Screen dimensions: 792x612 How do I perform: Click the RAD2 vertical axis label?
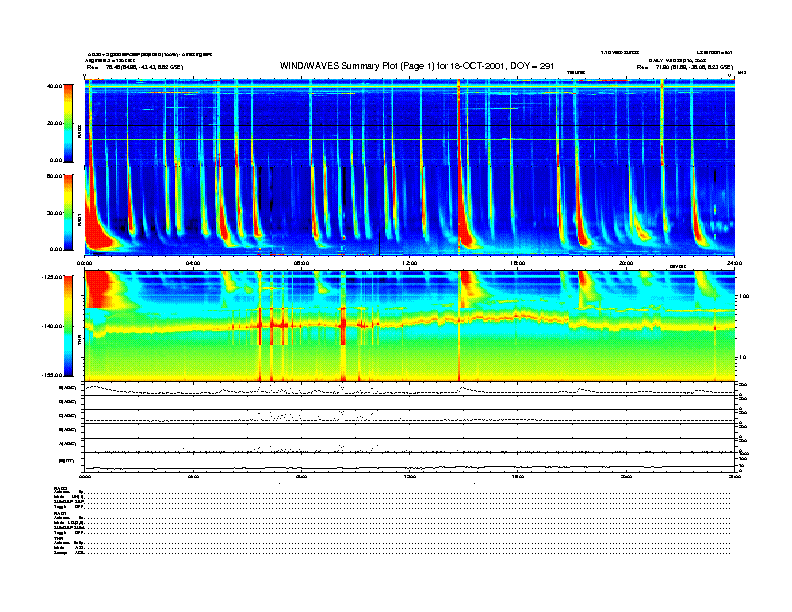click(79, 131)
